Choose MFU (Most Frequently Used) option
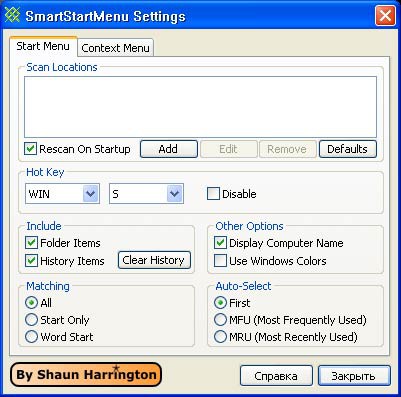Screen dimensions: 401x397 point(220,320)
